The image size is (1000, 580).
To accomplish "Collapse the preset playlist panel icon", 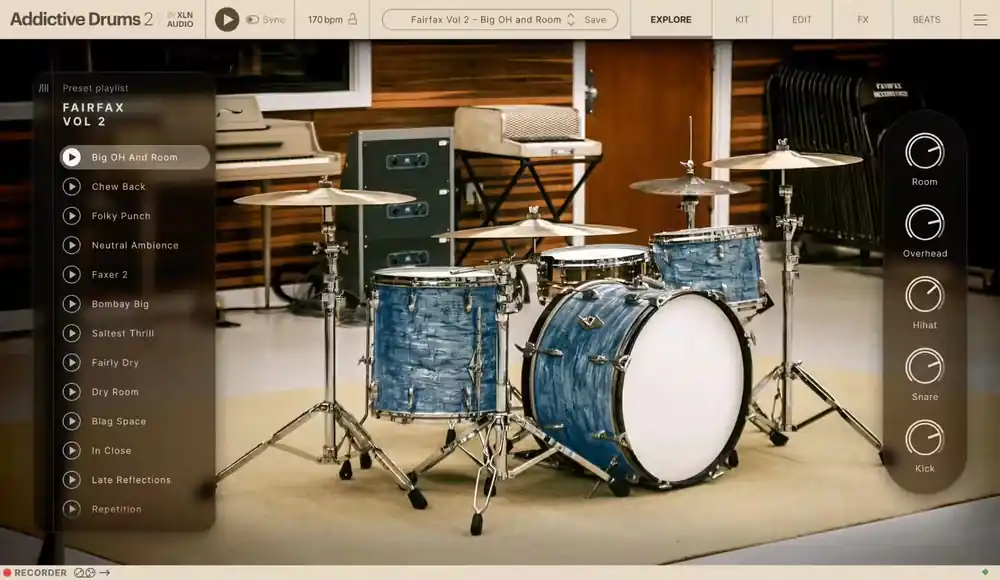I will coord(43,88).
